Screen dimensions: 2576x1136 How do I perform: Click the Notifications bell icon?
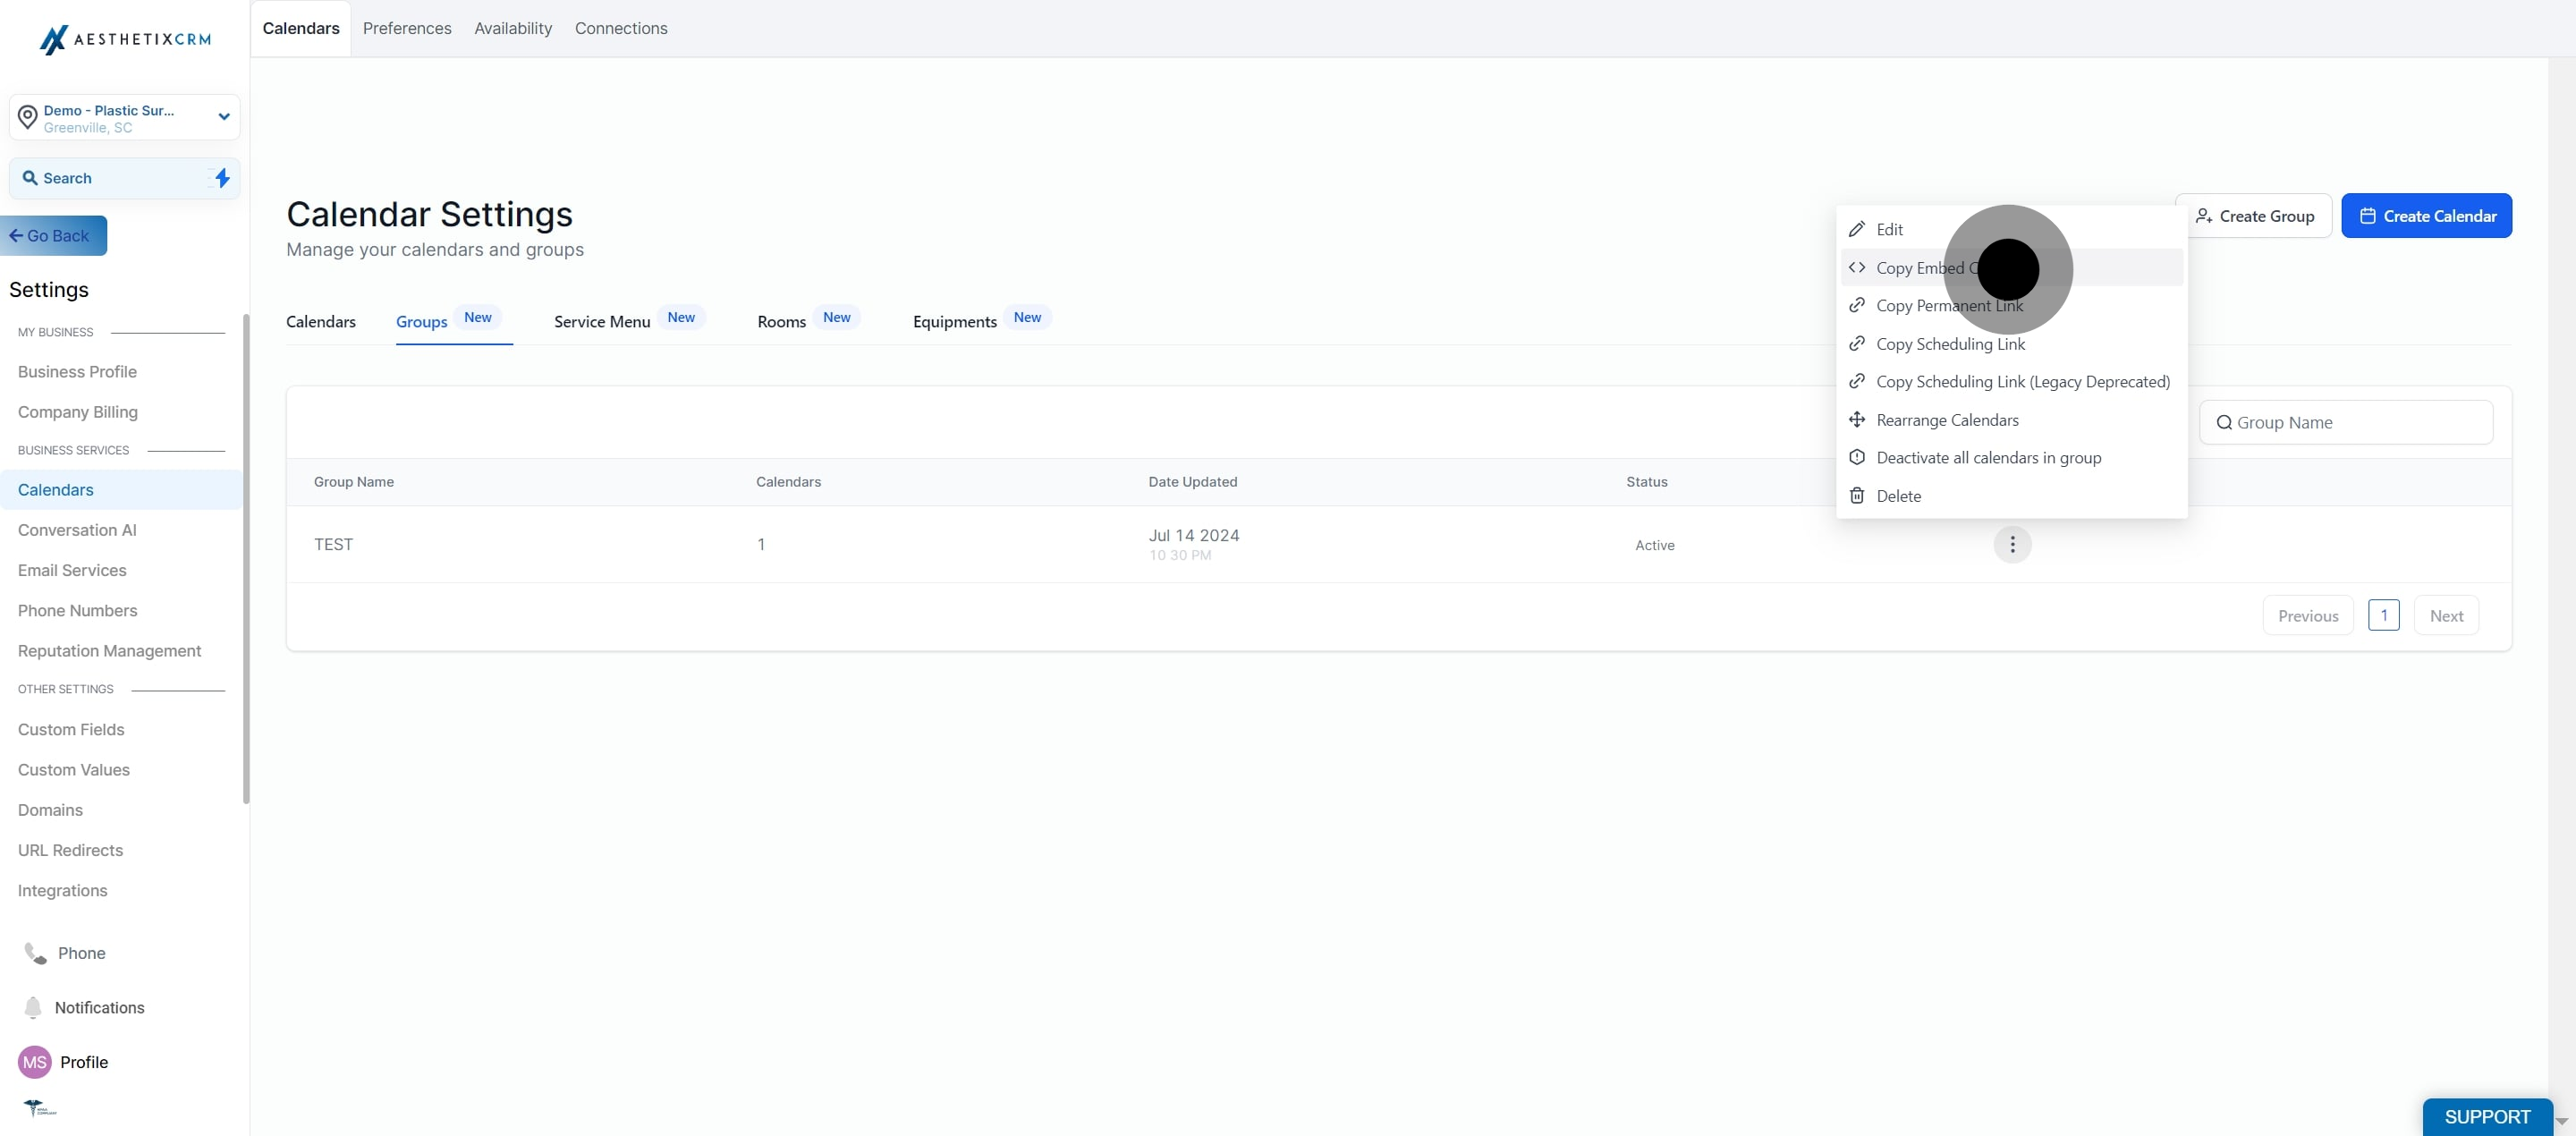(33, 1007)
